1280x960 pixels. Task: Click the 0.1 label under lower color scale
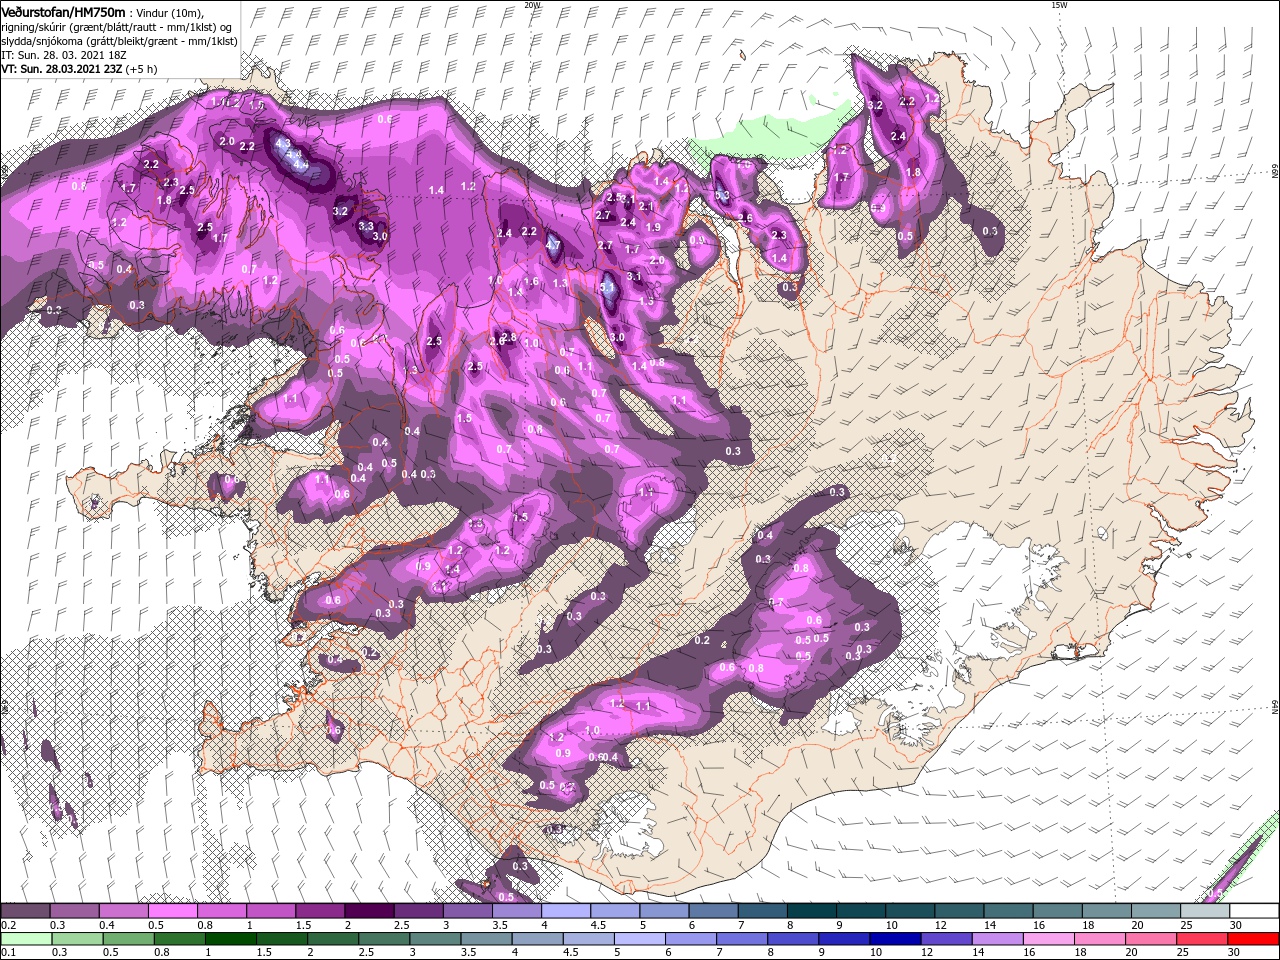coord(8,953)
